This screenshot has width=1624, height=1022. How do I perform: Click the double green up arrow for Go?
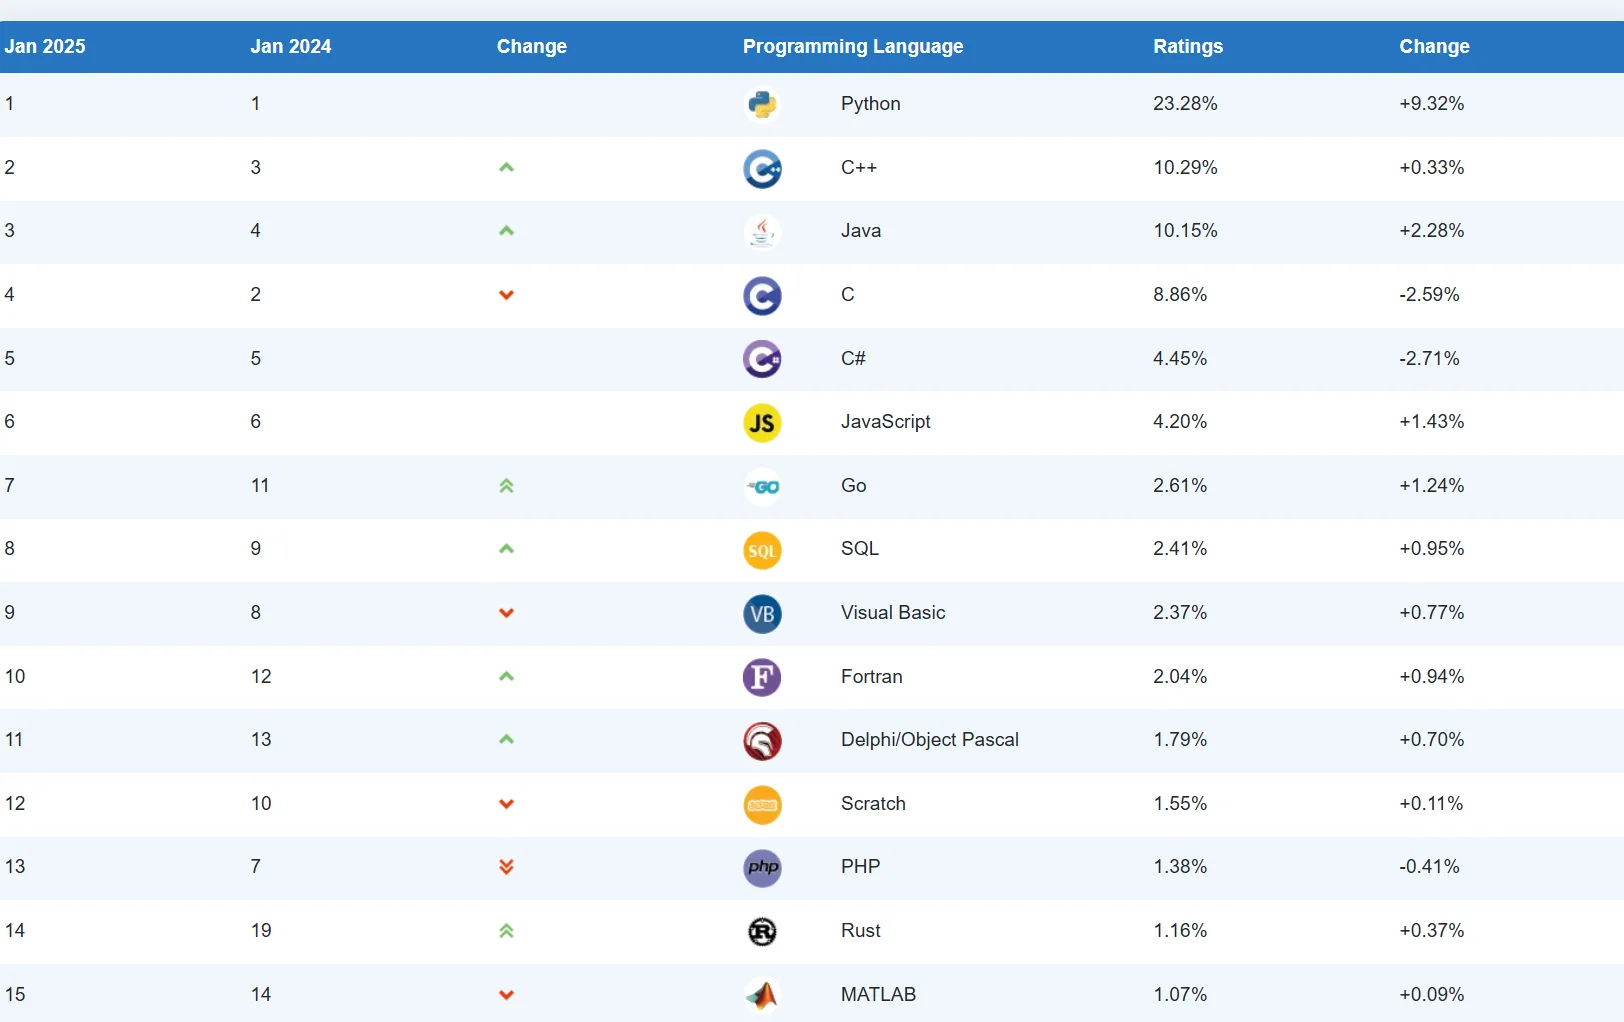[506, 486]
